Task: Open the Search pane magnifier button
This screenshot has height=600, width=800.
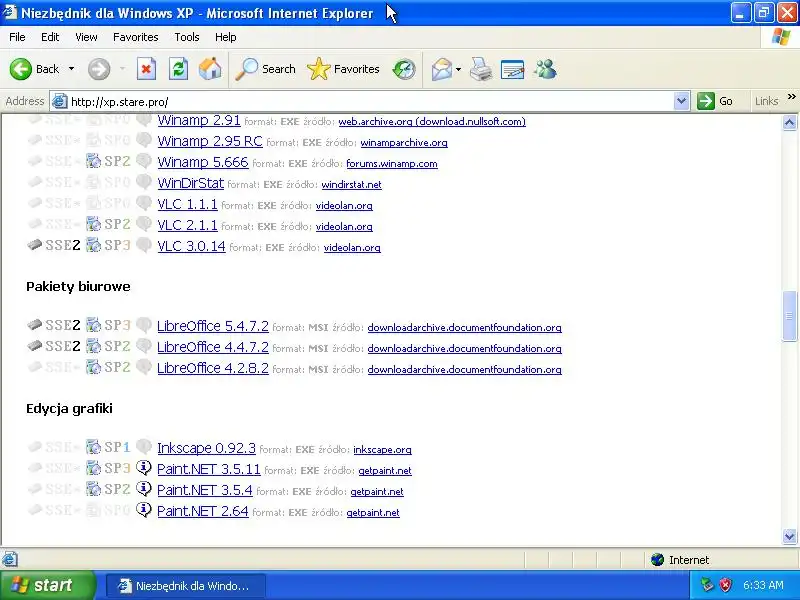Action: (265, 69)
